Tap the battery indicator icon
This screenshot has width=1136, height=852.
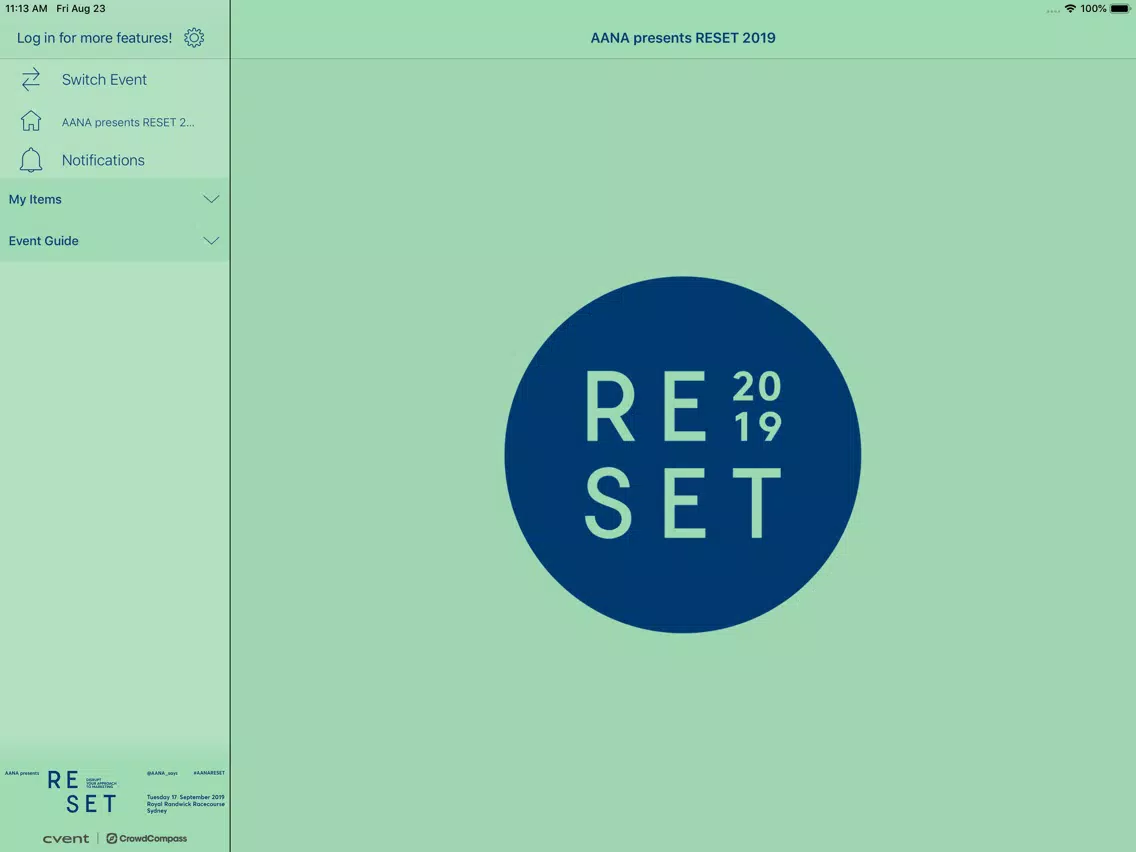pos(1120,9)
